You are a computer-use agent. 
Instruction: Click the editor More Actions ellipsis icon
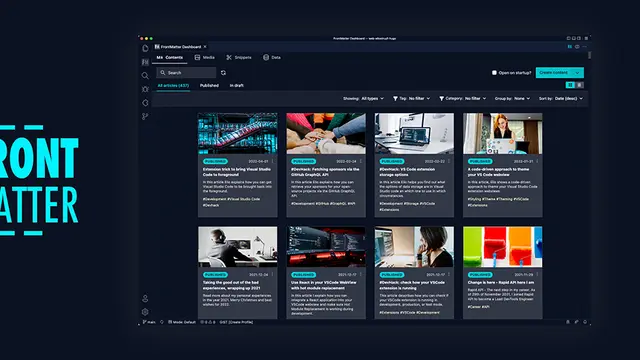pyautogui.click(x=584, y=47)
